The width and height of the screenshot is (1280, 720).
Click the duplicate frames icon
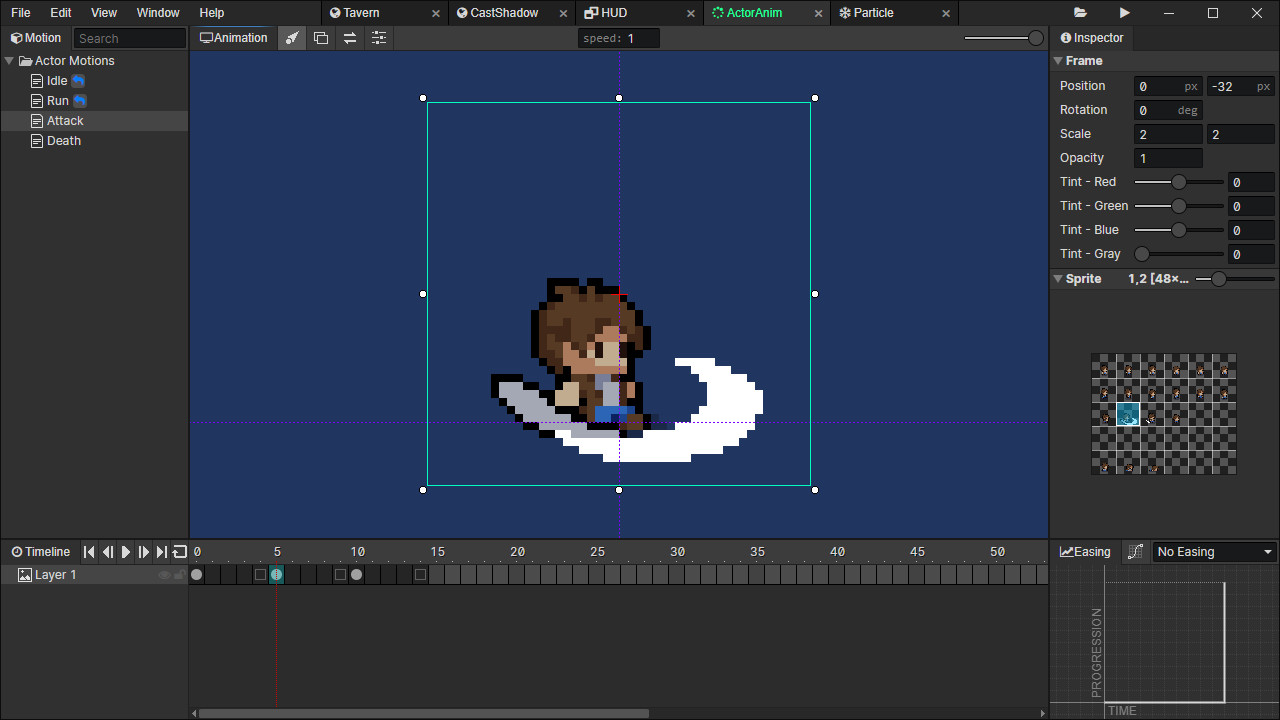click(x=320, y=38)
